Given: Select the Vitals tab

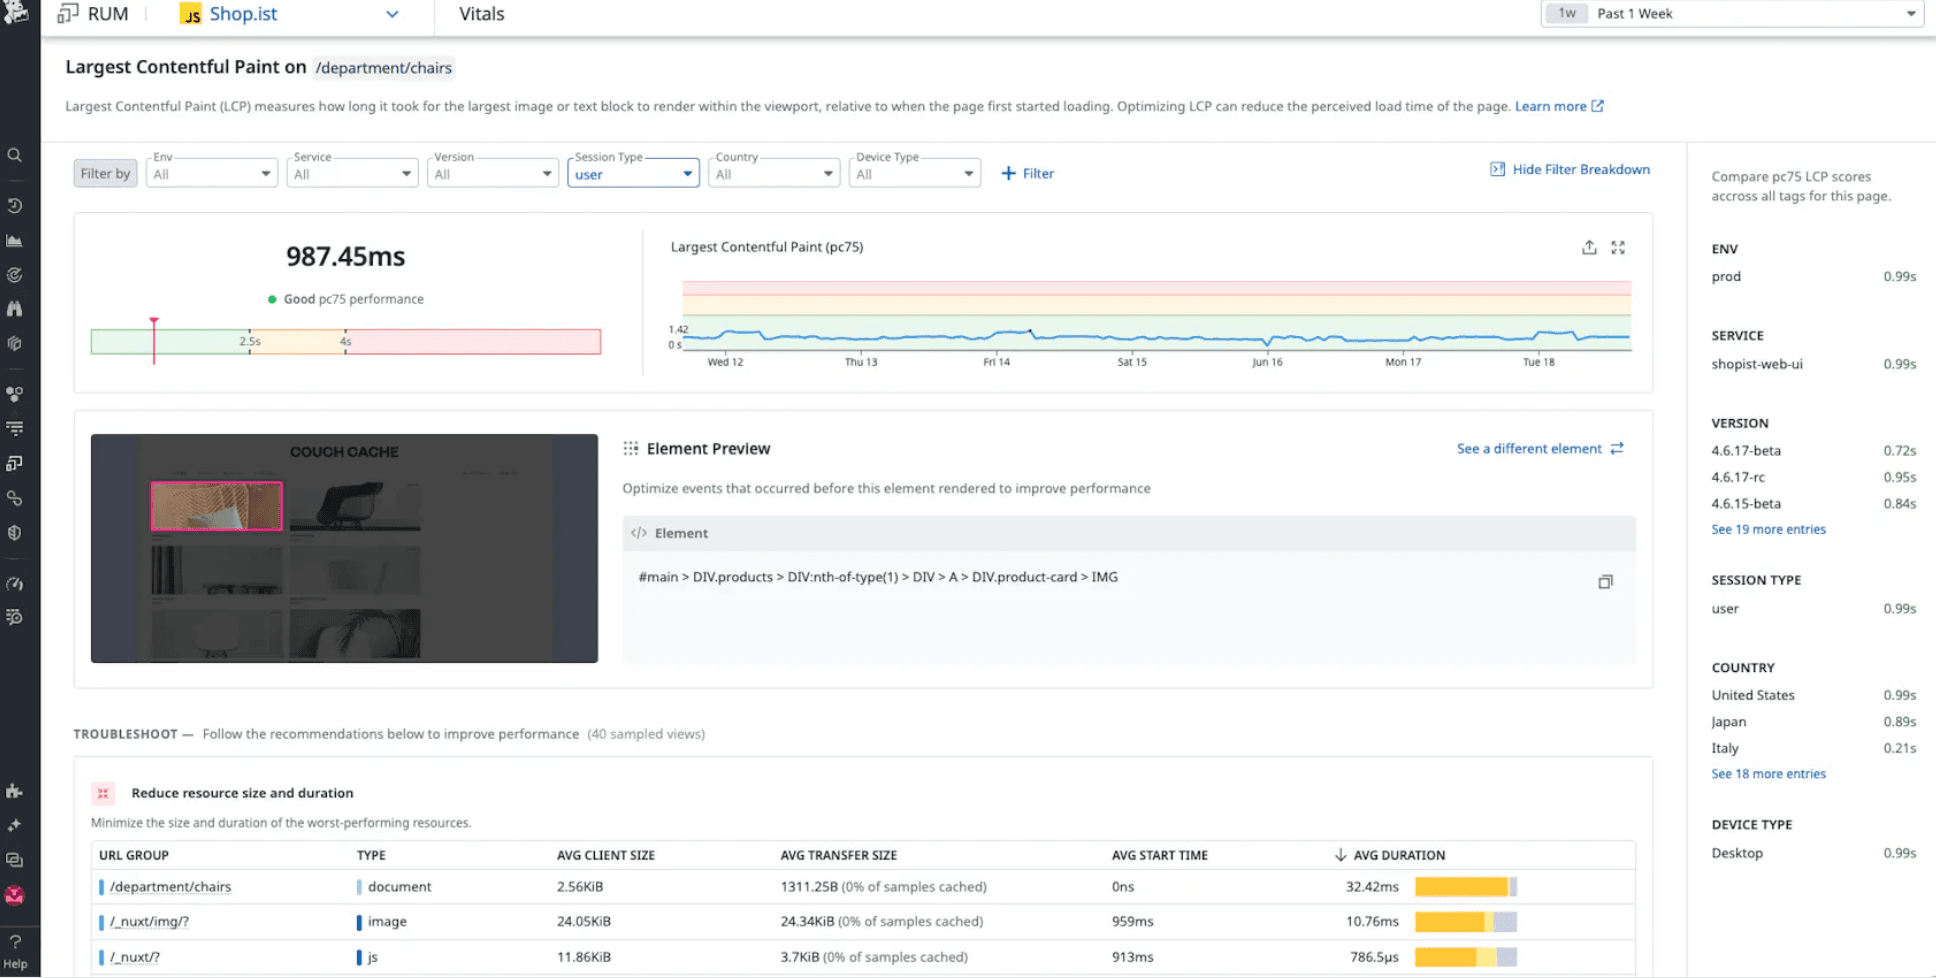Looking at the screenshot, I should coord(481,14).
